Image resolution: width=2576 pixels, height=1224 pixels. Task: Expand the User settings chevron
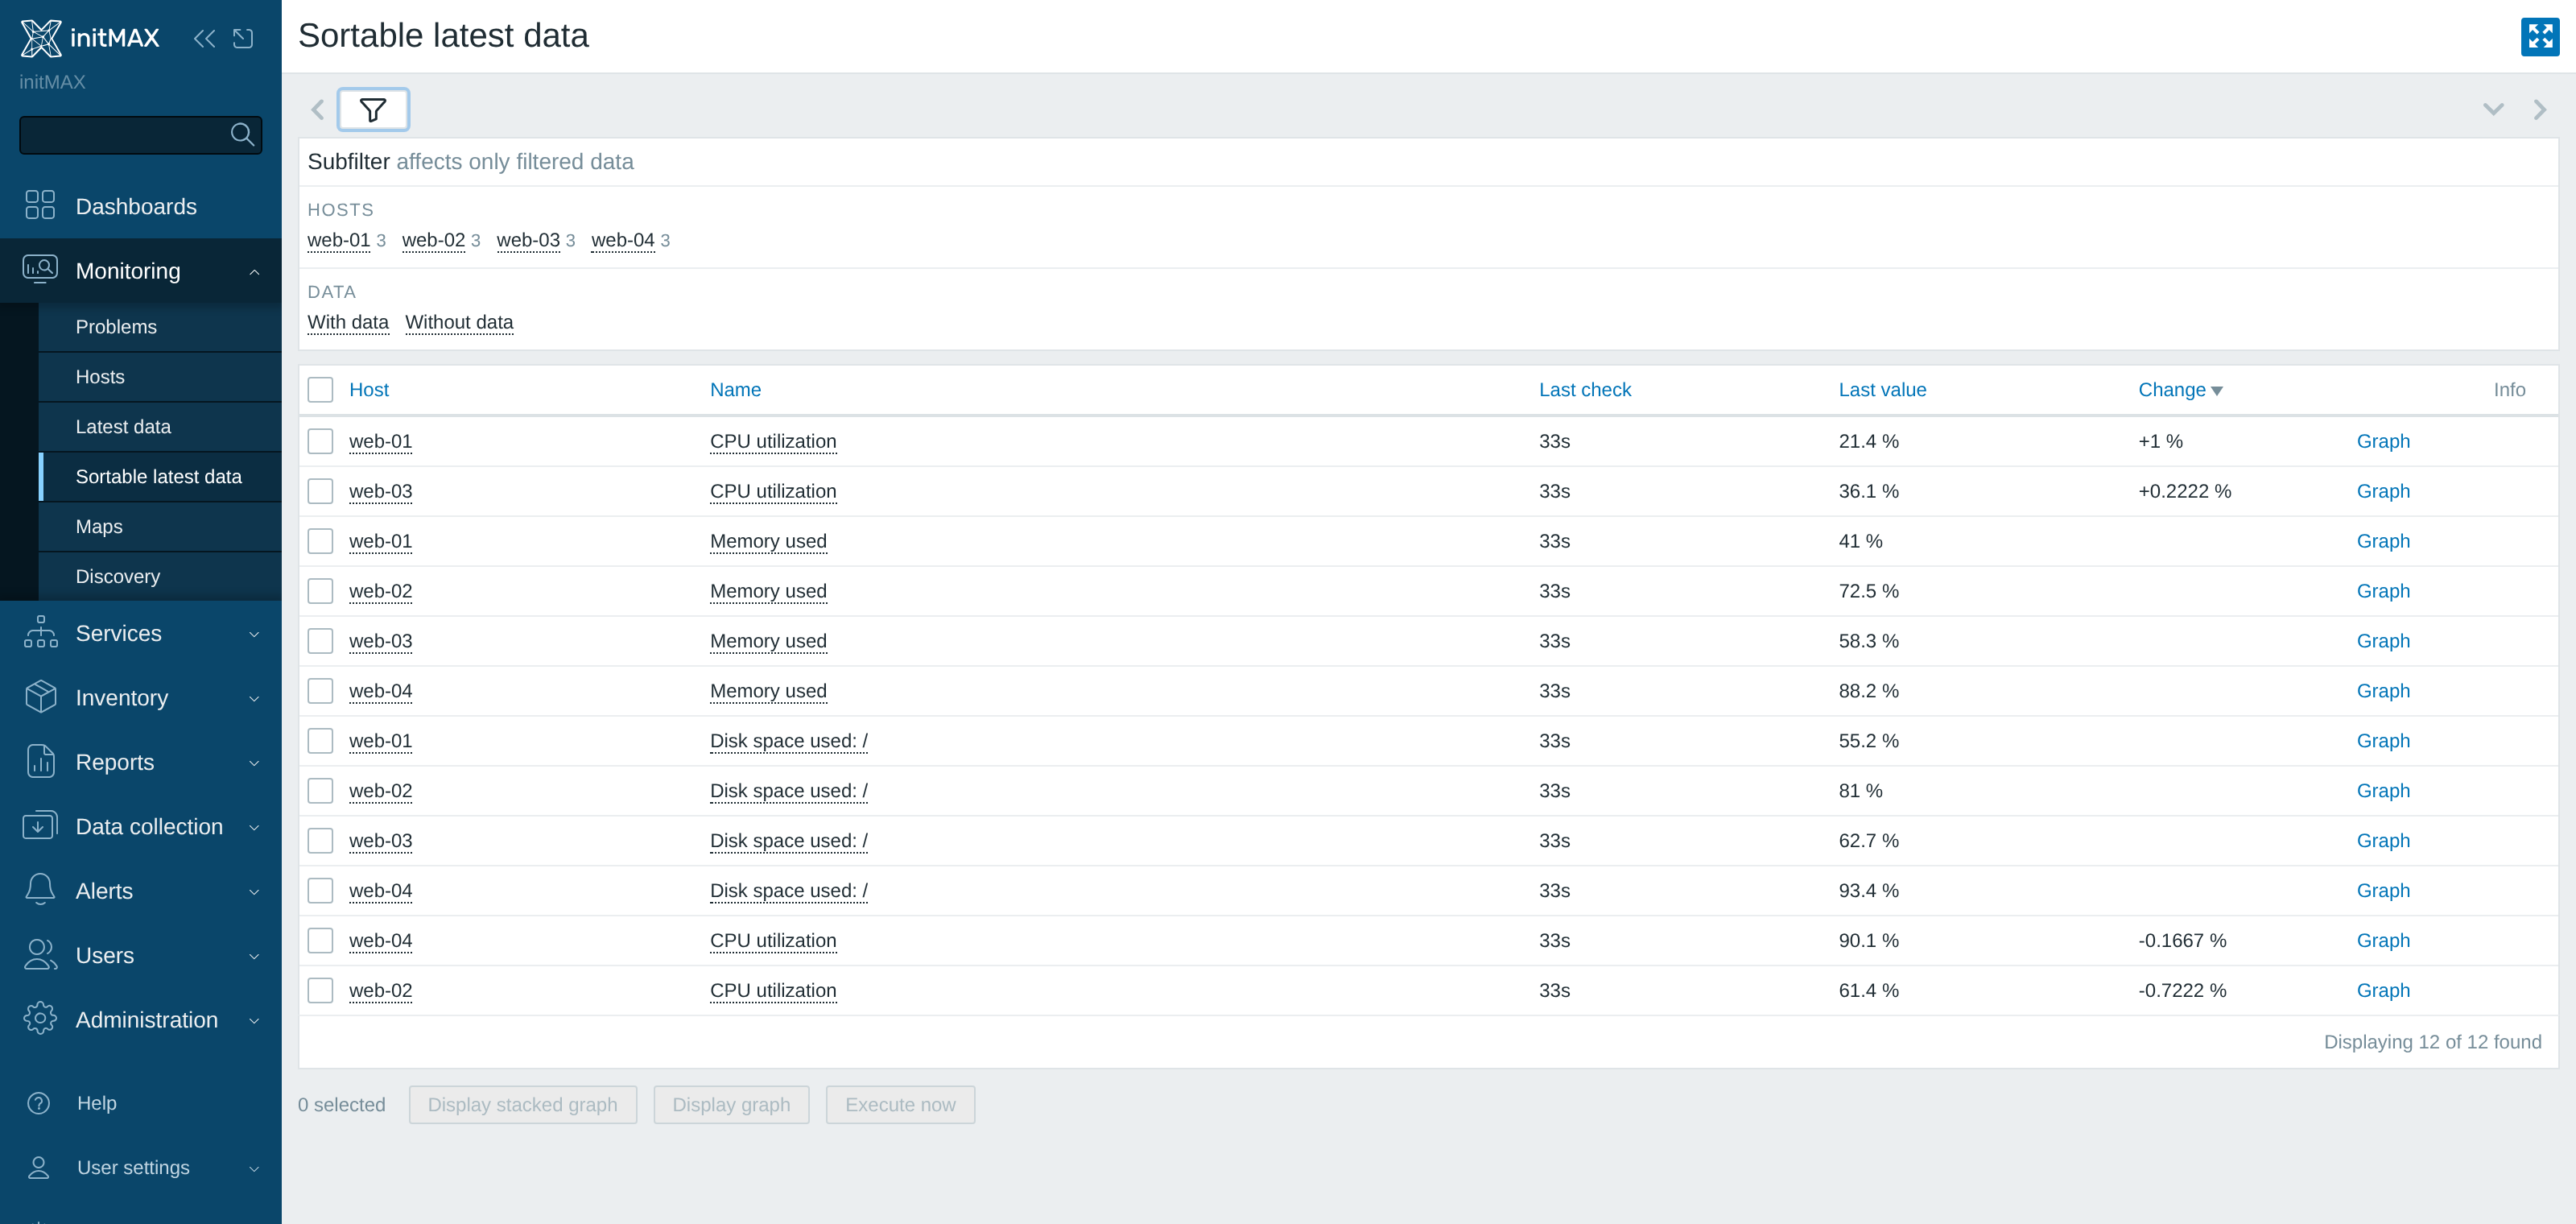[x=254, y=1169]
